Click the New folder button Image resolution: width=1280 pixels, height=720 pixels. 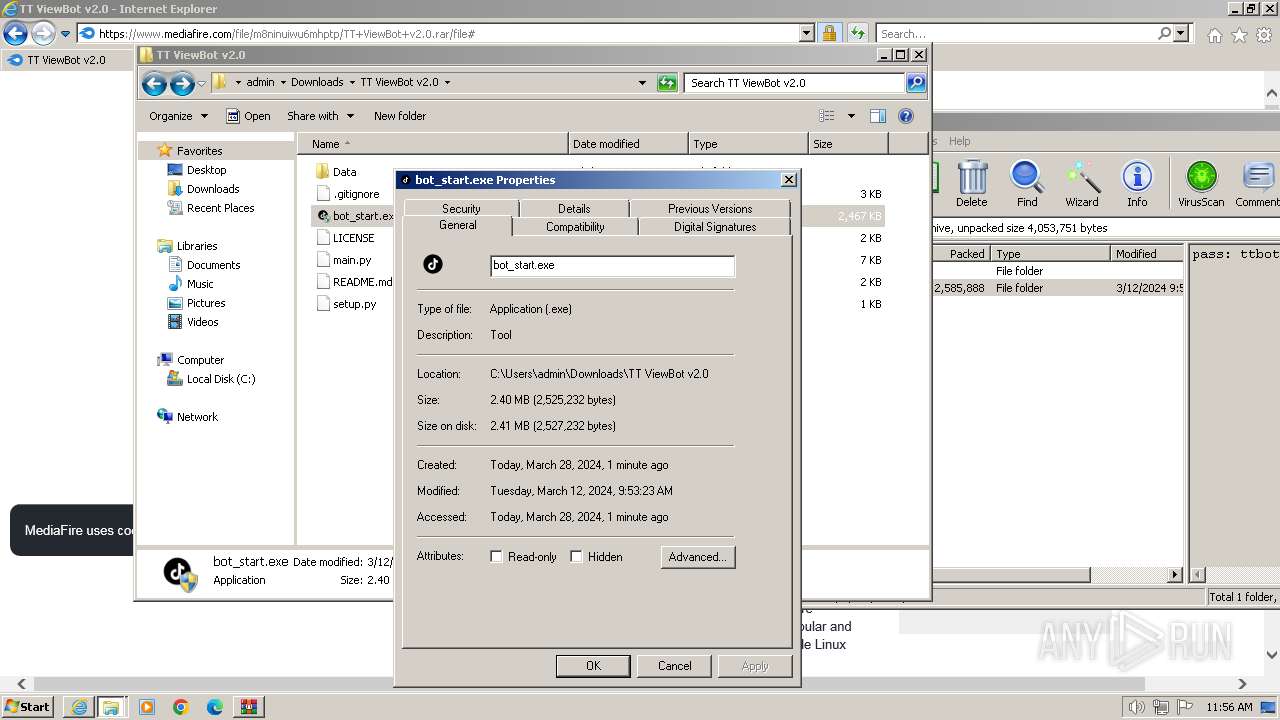(400, 116)
